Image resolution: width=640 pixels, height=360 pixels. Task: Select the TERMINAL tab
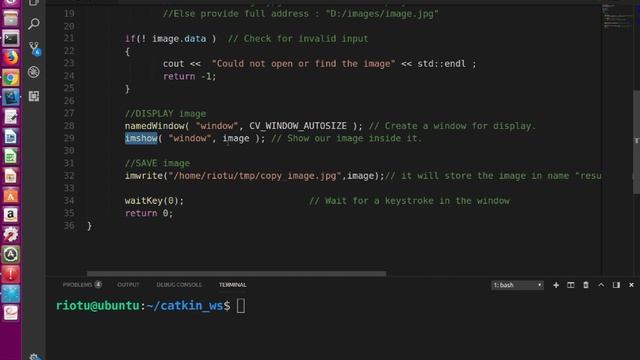[x=233, y=285]
